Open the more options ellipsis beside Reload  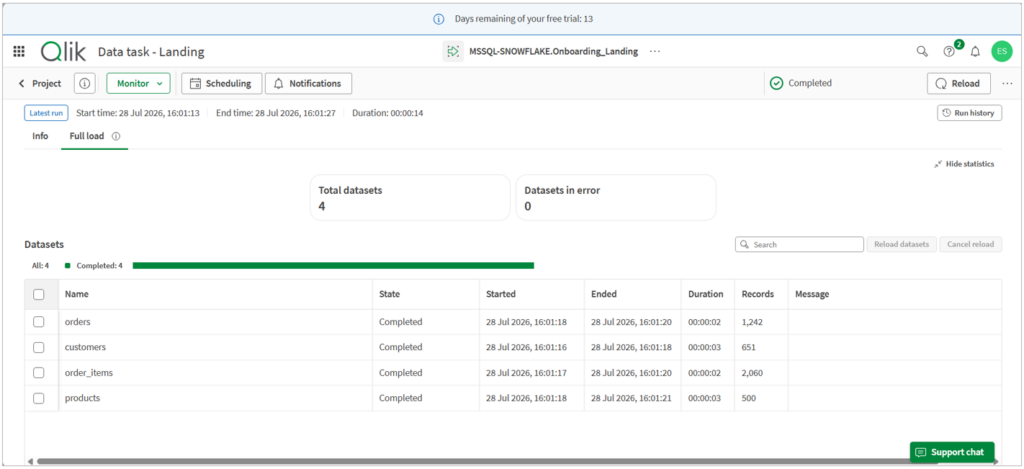(x=1007, y=84)
